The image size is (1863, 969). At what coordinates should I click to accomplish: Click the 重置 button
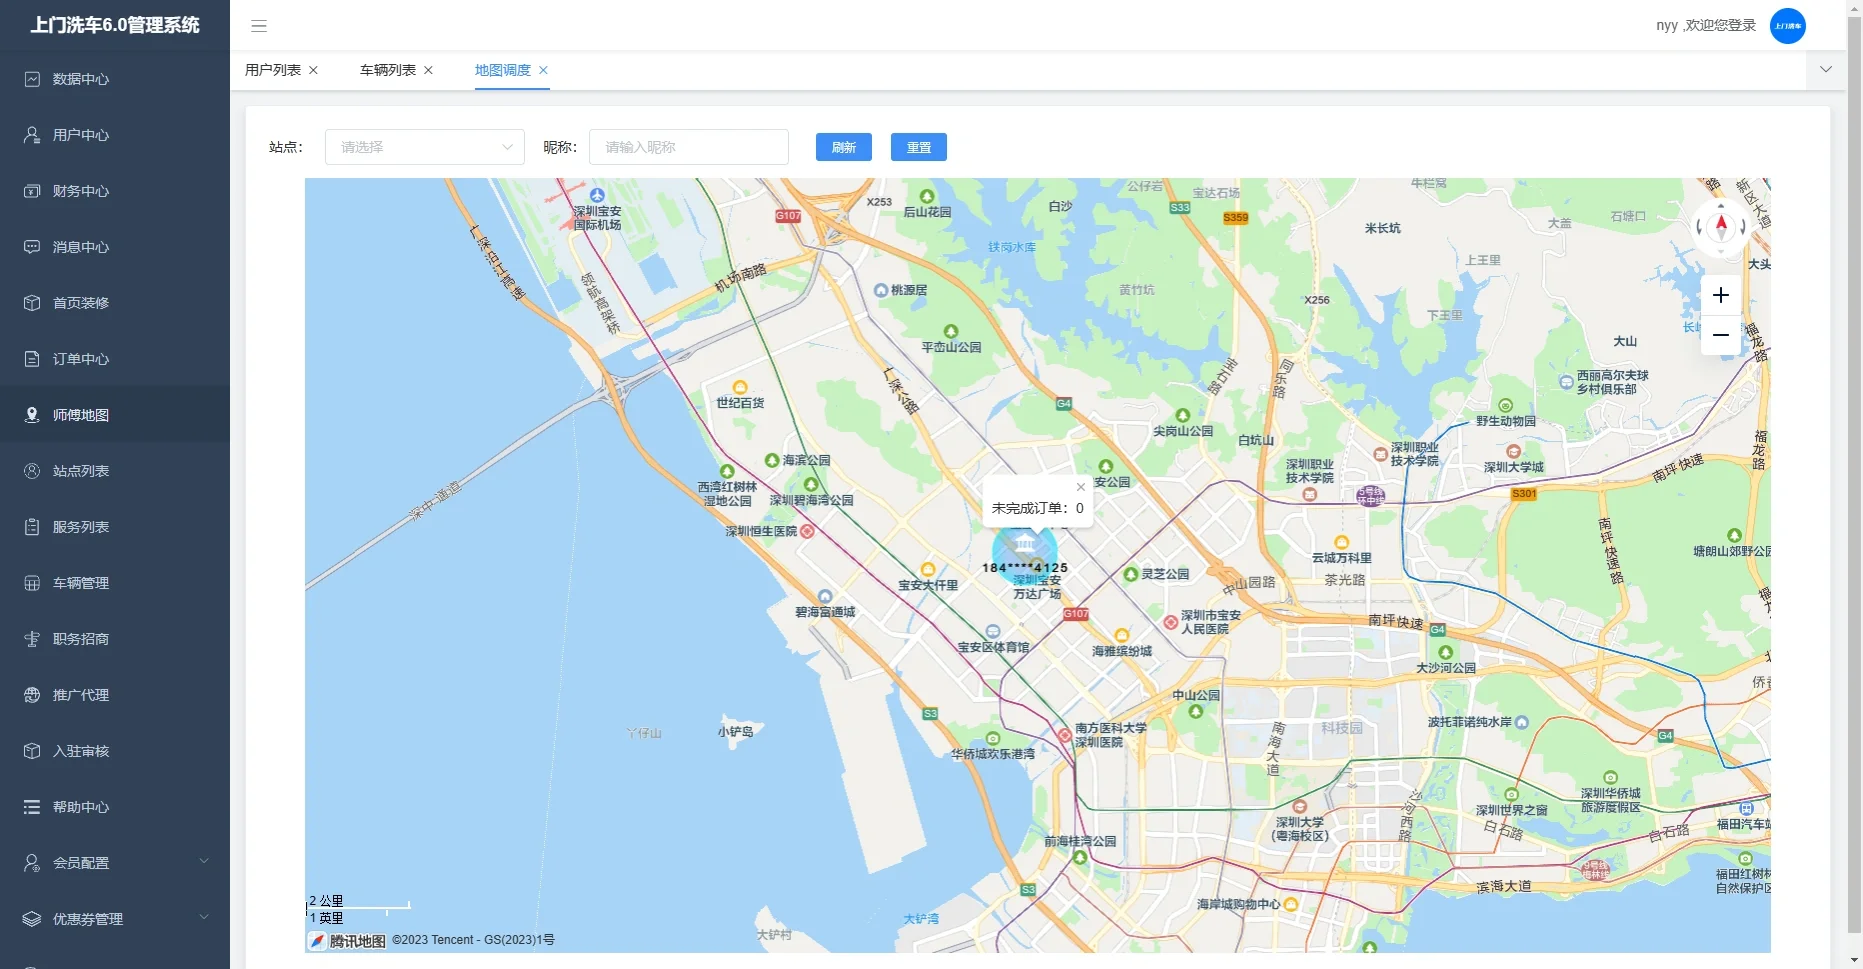pyautogui.click(x=918, y=147)
